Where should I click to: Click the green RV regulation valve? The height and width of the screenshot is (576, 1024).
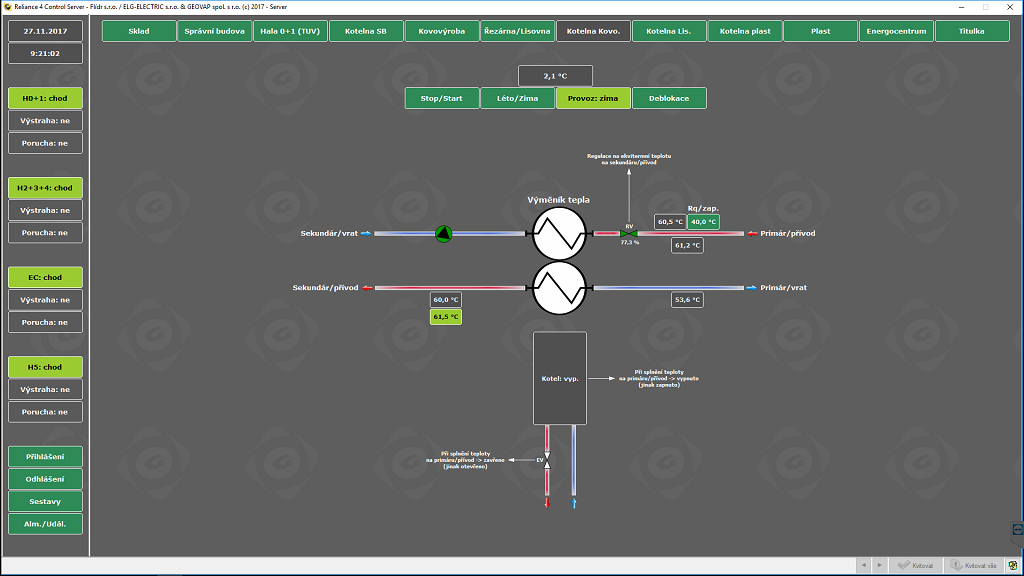pos(629,234)
